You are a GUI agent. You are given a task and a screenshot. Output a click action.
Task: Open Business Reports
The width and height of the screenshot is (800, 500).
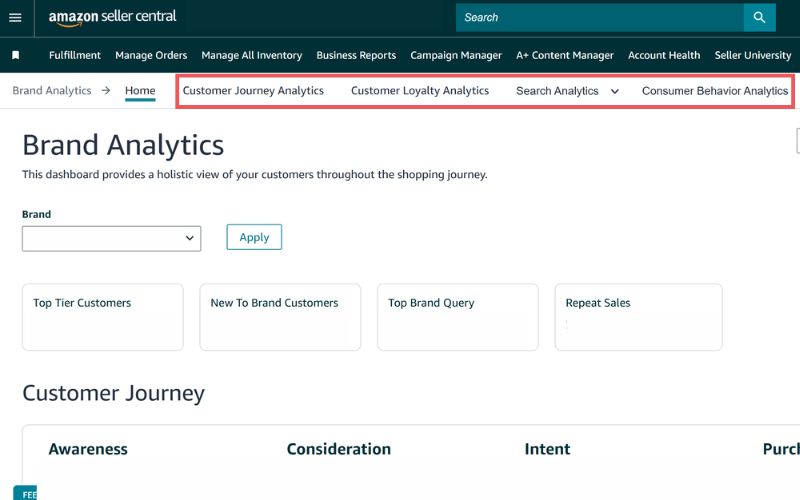click(x=356, y=55)
